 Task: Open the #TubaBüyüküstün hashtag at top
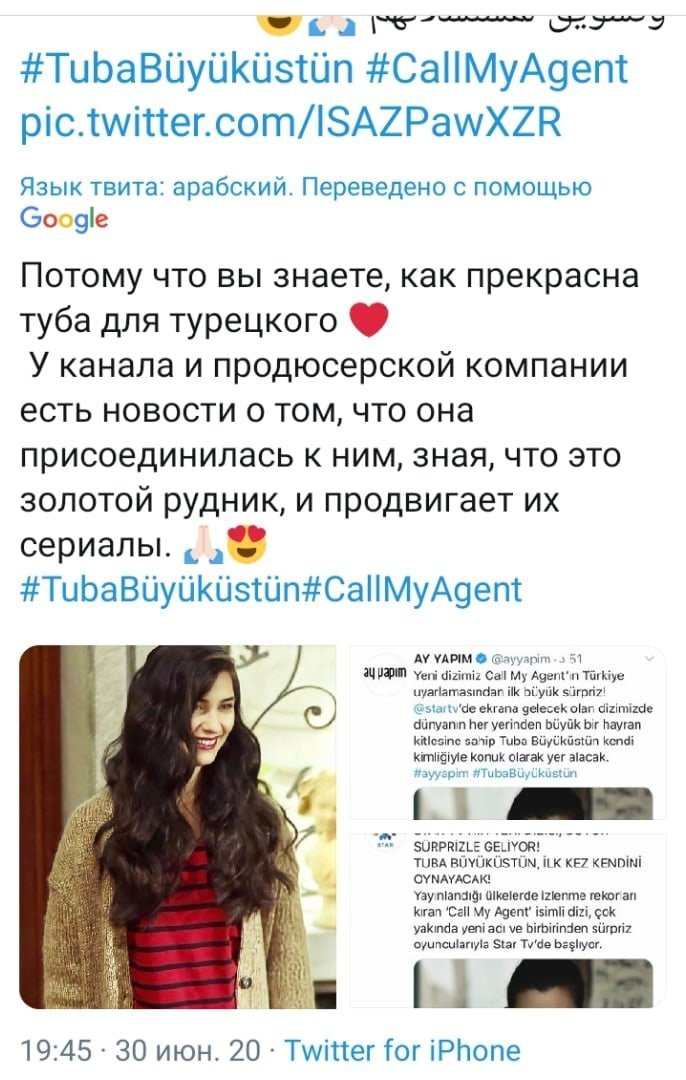187,70
